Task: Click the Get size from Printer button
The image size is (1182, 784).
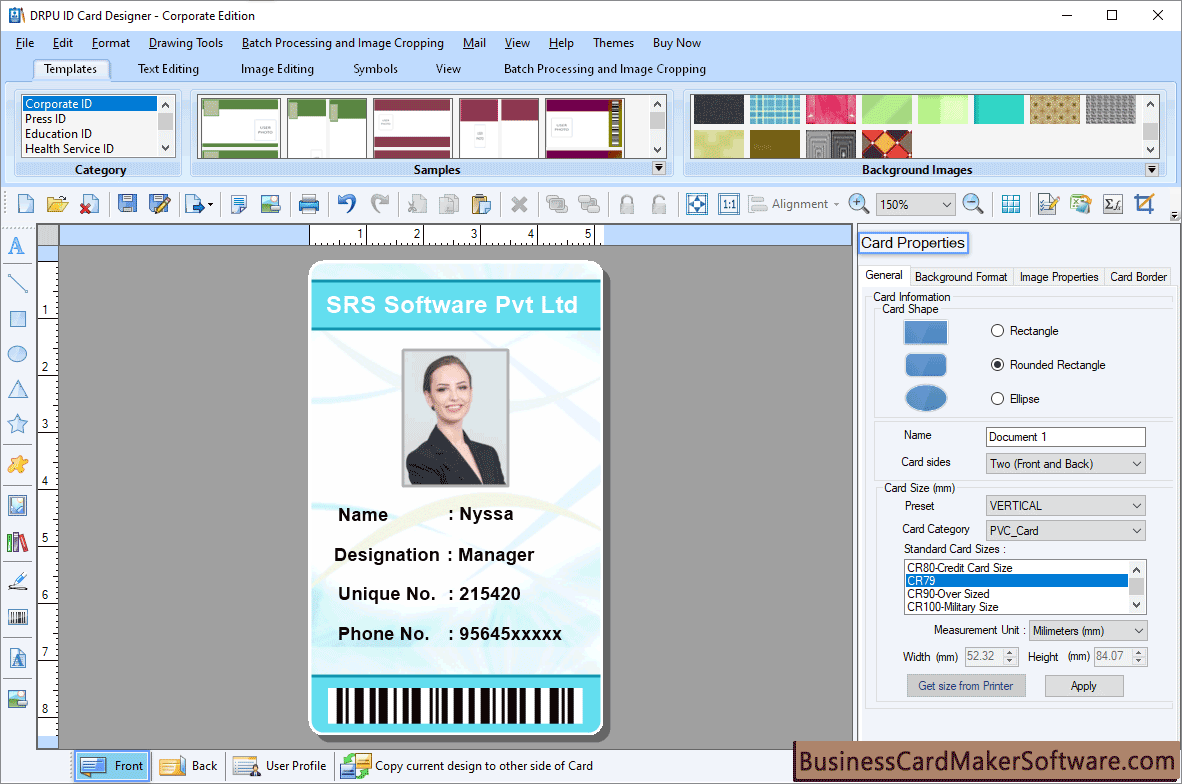Action: click(966, 685)
